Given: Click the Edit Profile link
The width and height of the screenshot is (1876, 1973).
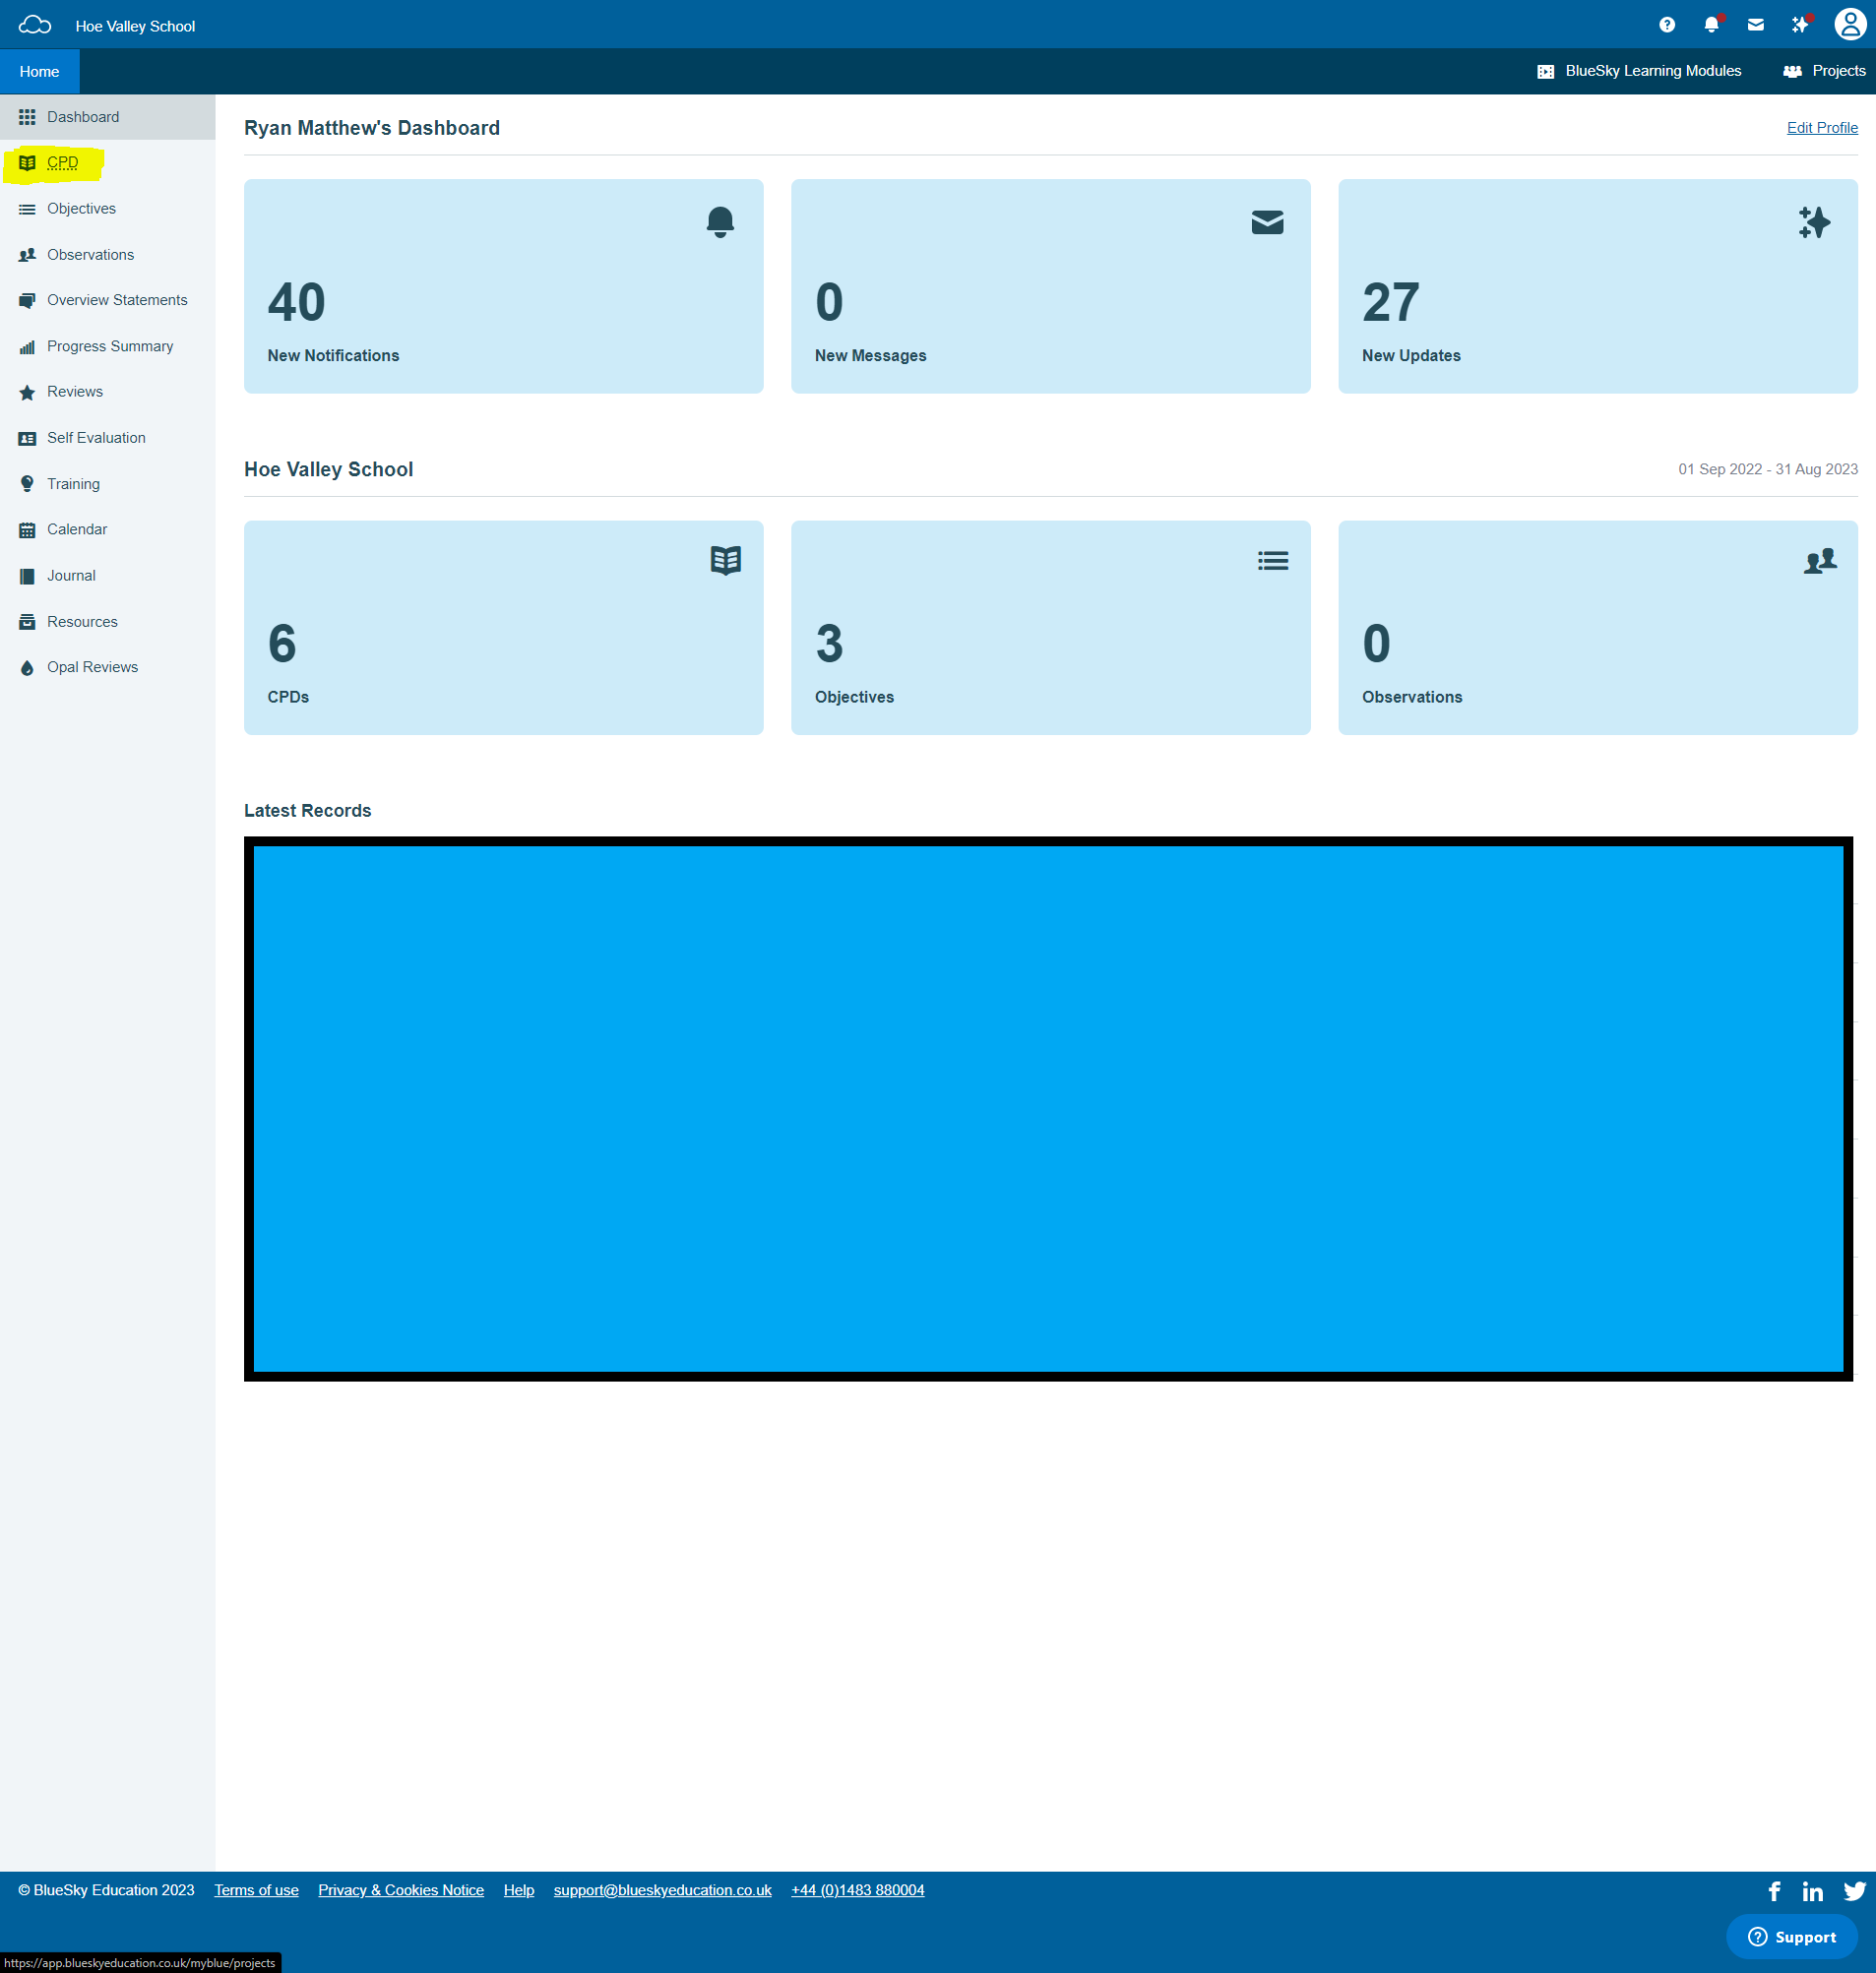Looking at the screenshot, I should tap(1822, 128).
